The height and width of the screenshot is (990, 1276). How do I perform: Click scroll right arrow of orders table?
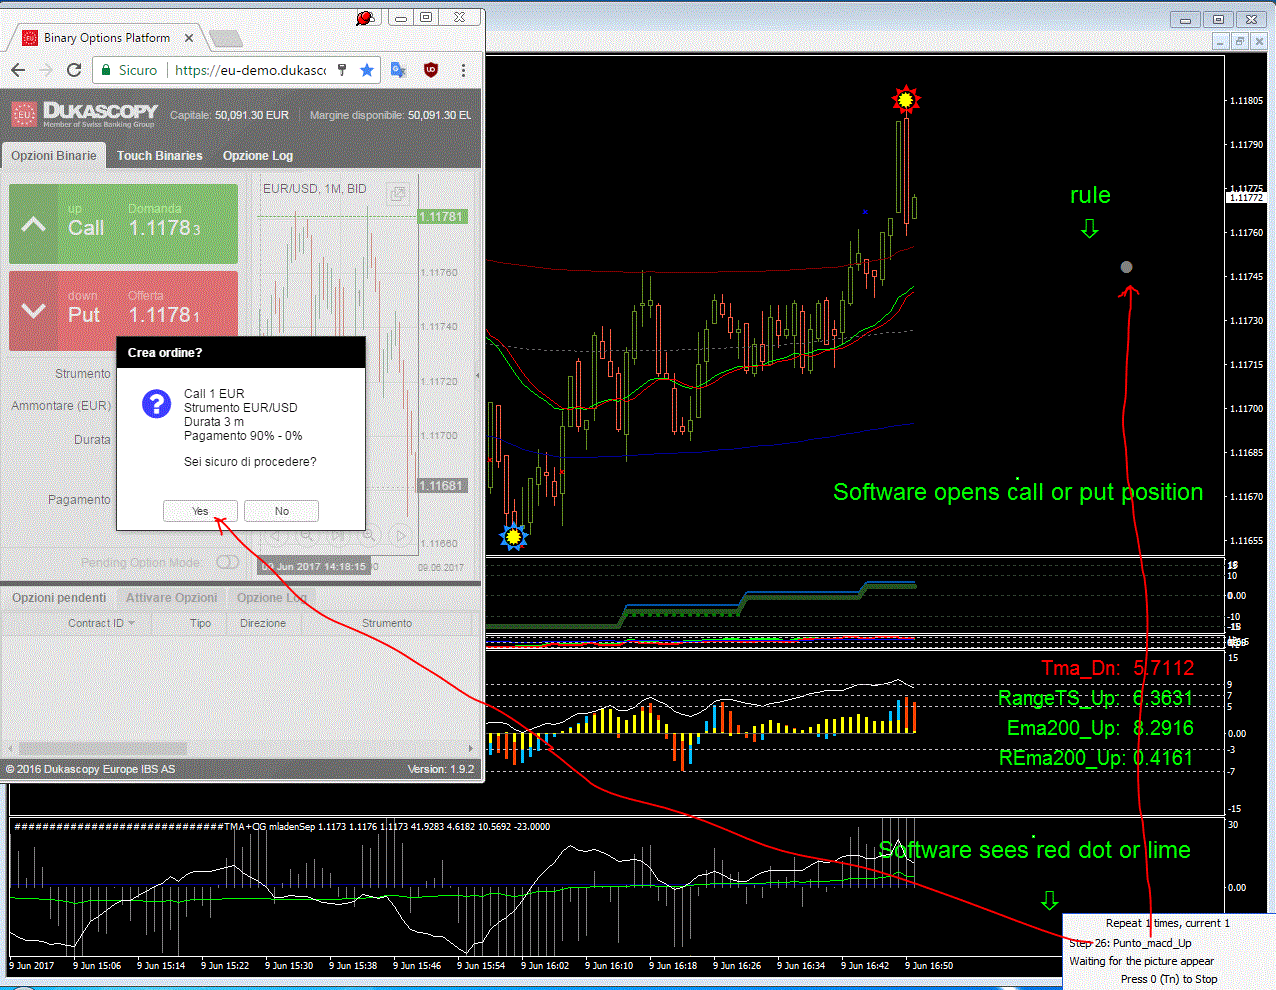pyautogui.click(x=471, y=748)
